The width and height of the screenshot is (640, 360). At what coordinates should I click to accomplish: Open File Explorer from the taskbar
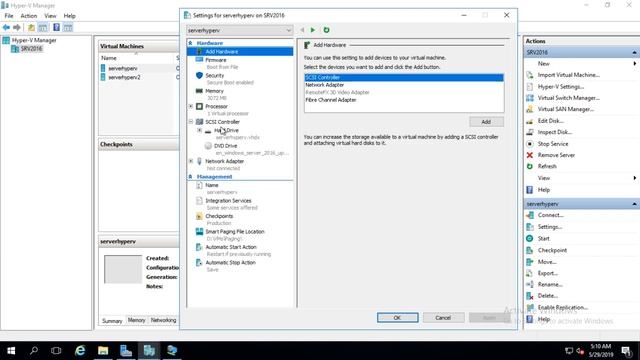point(103,351)
